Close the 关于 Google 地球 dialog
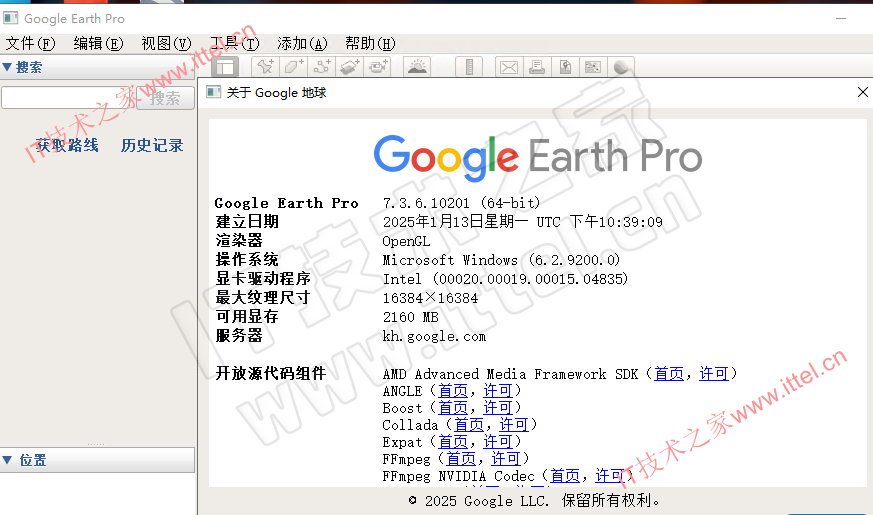The image size is (873, 515). 862,92
